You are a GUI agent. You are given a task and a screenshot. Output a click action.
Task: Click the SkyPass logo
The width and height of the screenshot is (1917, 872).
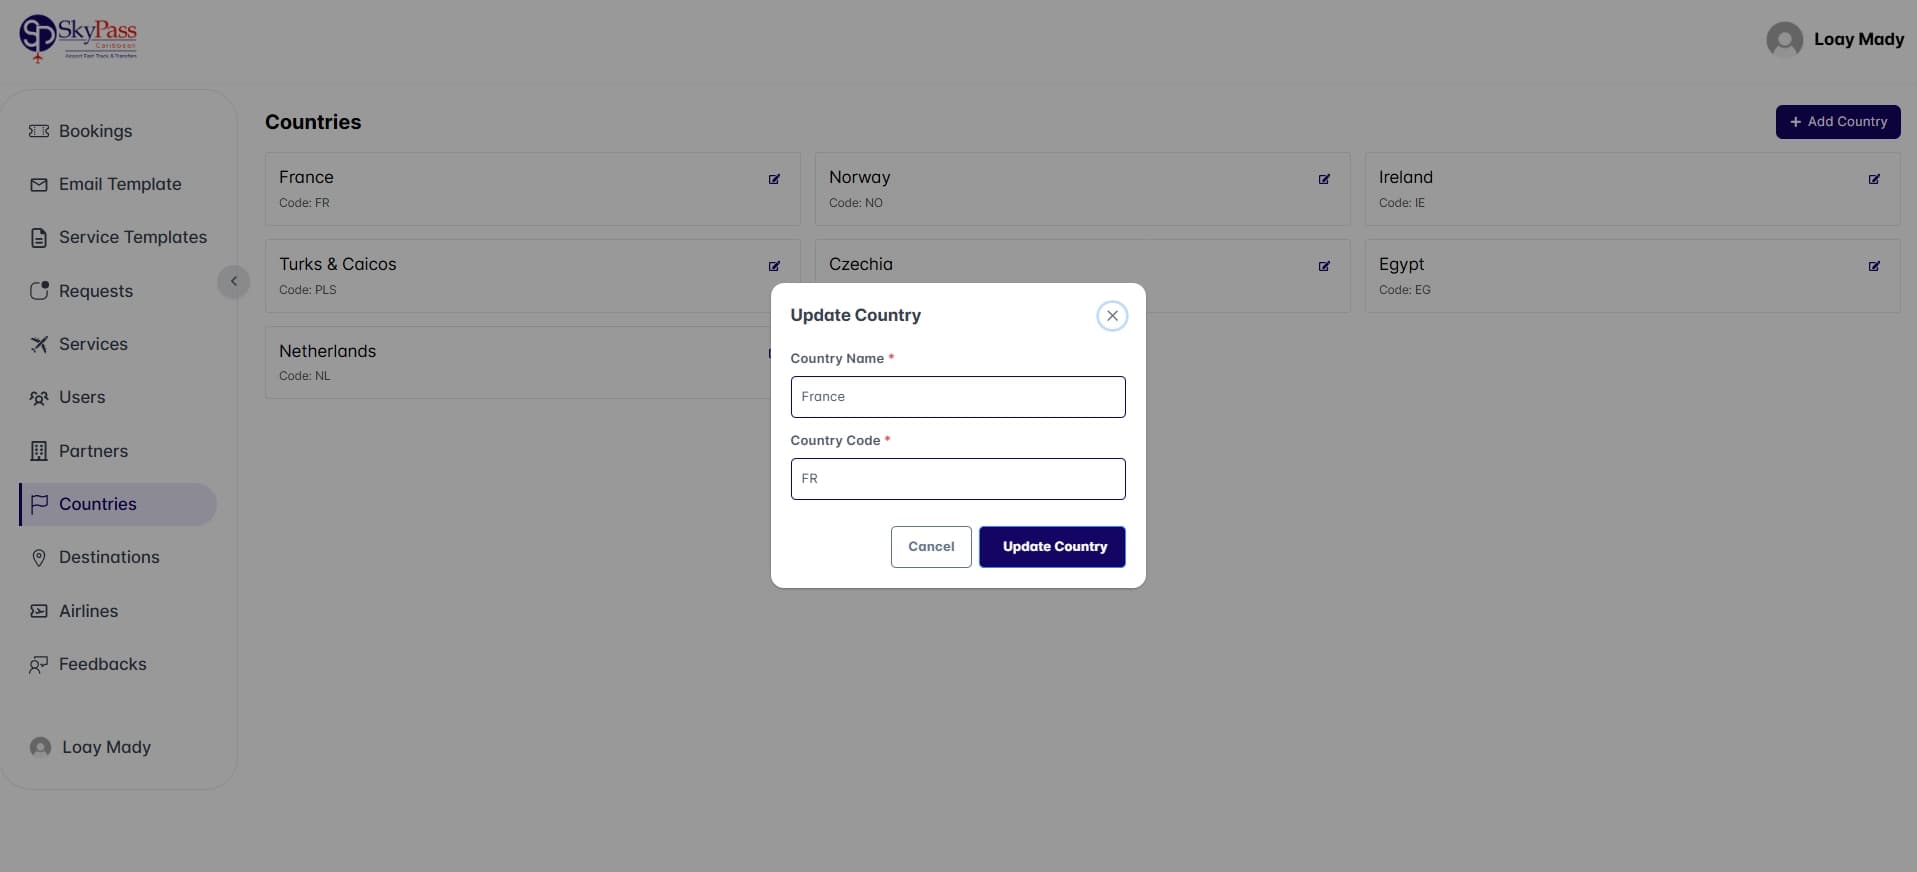click(x=78, y=39)
